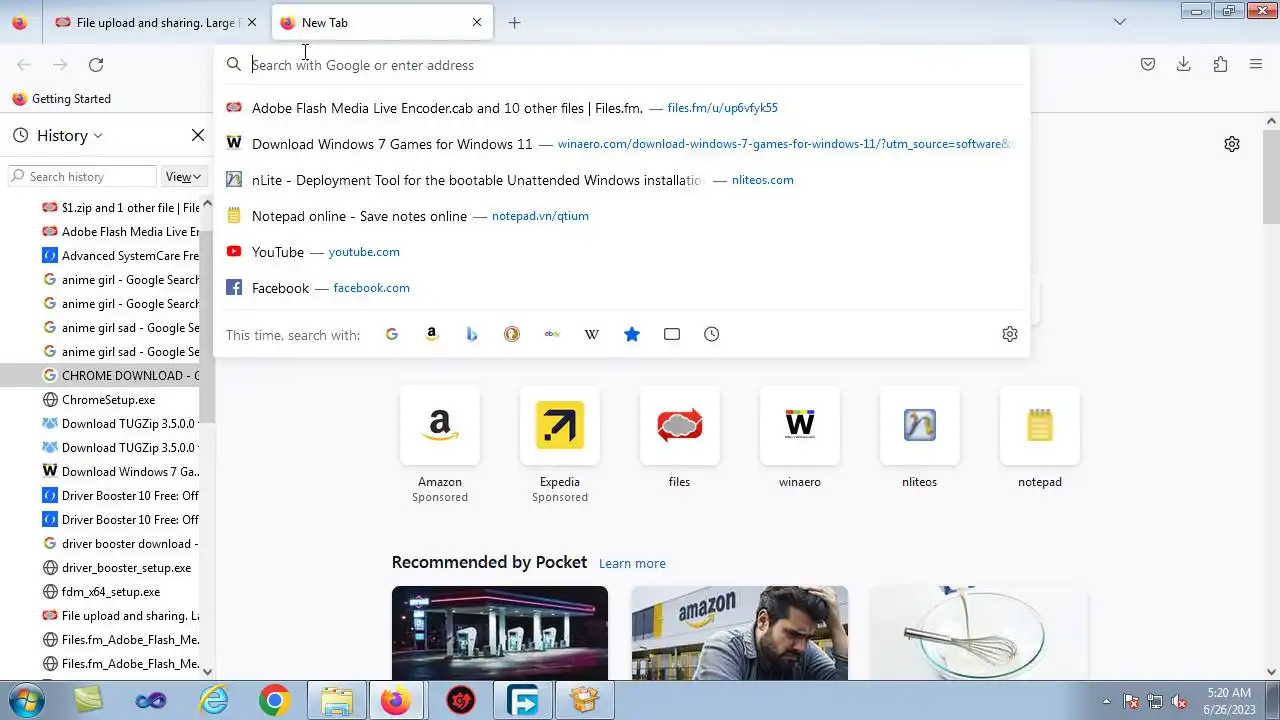Open the Amazon worker Pocket story thumbnail
1280x720 pixels.
740,633
